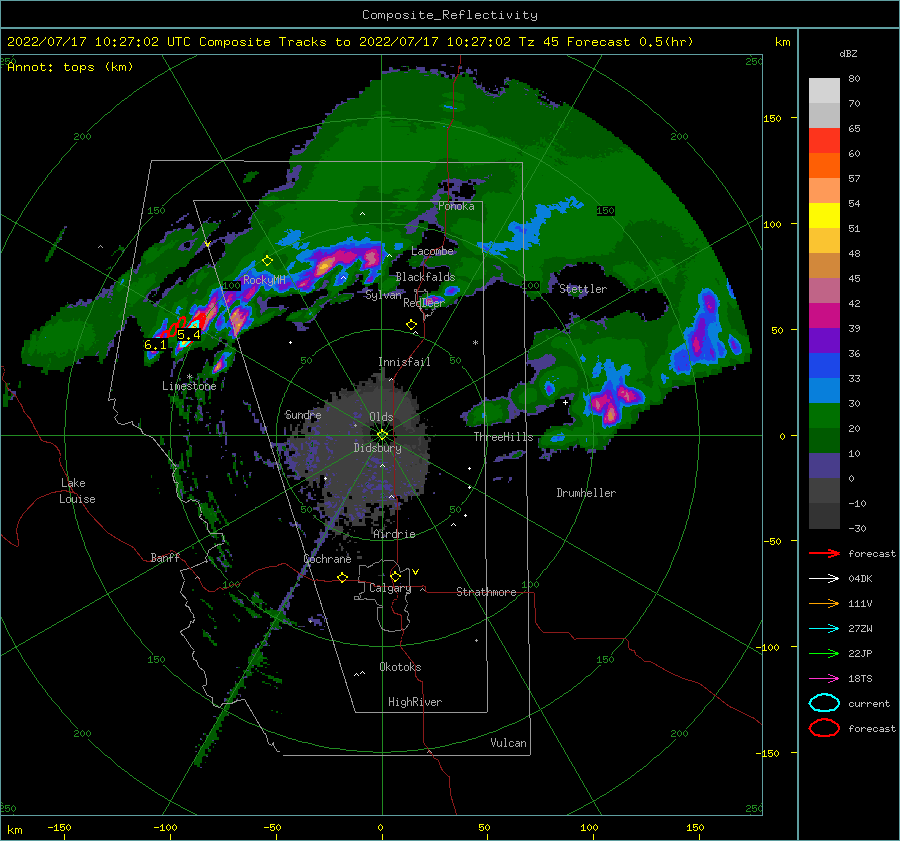Click the red forecast storm ellipse near 5.4
The width and height of the screenshot is (900, 841).
coord(199,321)
